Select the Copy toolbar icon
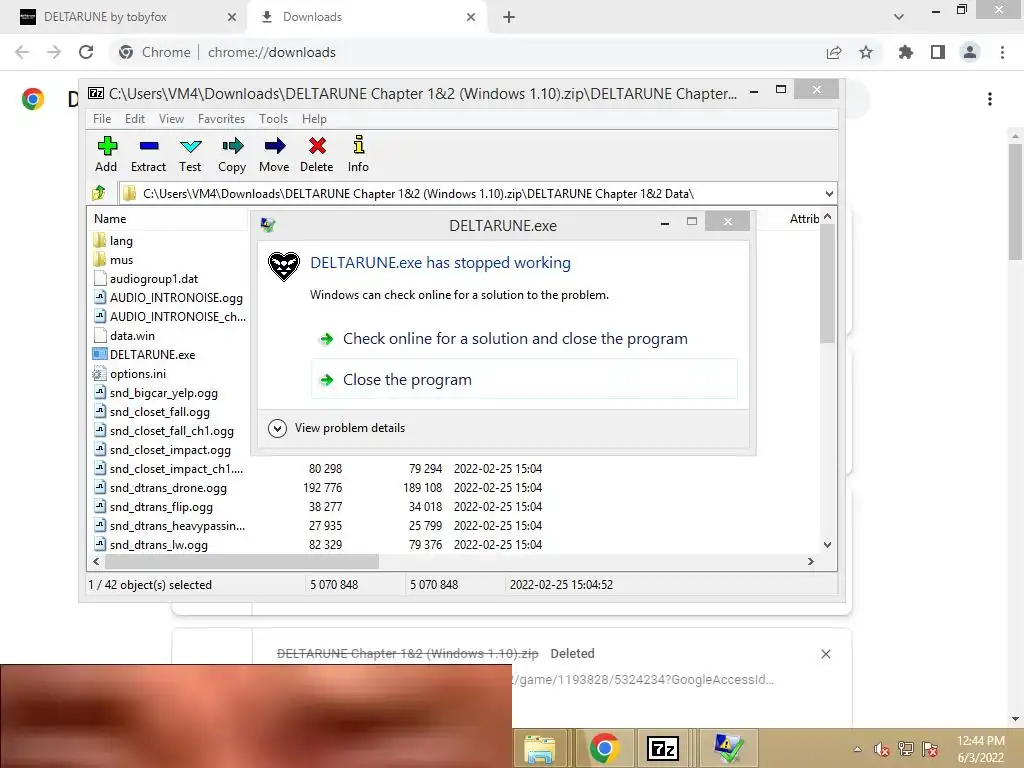This screenshot has width=1024, height=768. [x=232, y=146]
